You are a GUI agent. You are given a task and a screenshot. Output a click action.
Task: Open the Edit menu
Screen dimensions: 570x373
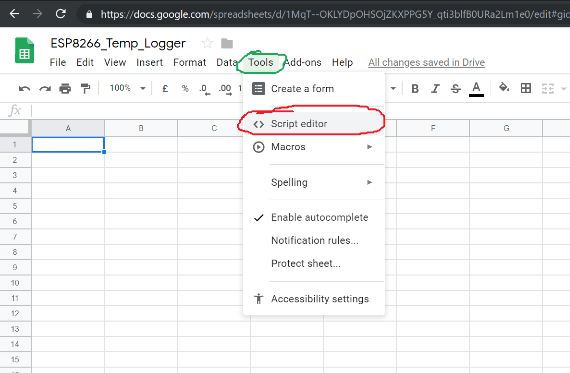85,63
